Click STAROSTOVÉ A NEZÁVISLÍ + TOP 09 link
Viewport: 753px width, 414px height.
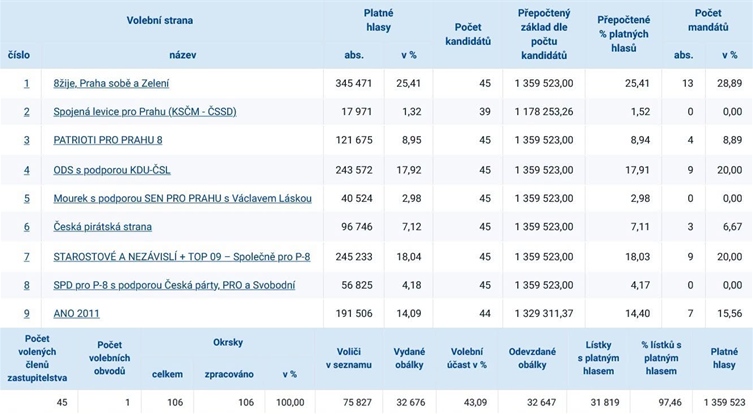(182, 257)
